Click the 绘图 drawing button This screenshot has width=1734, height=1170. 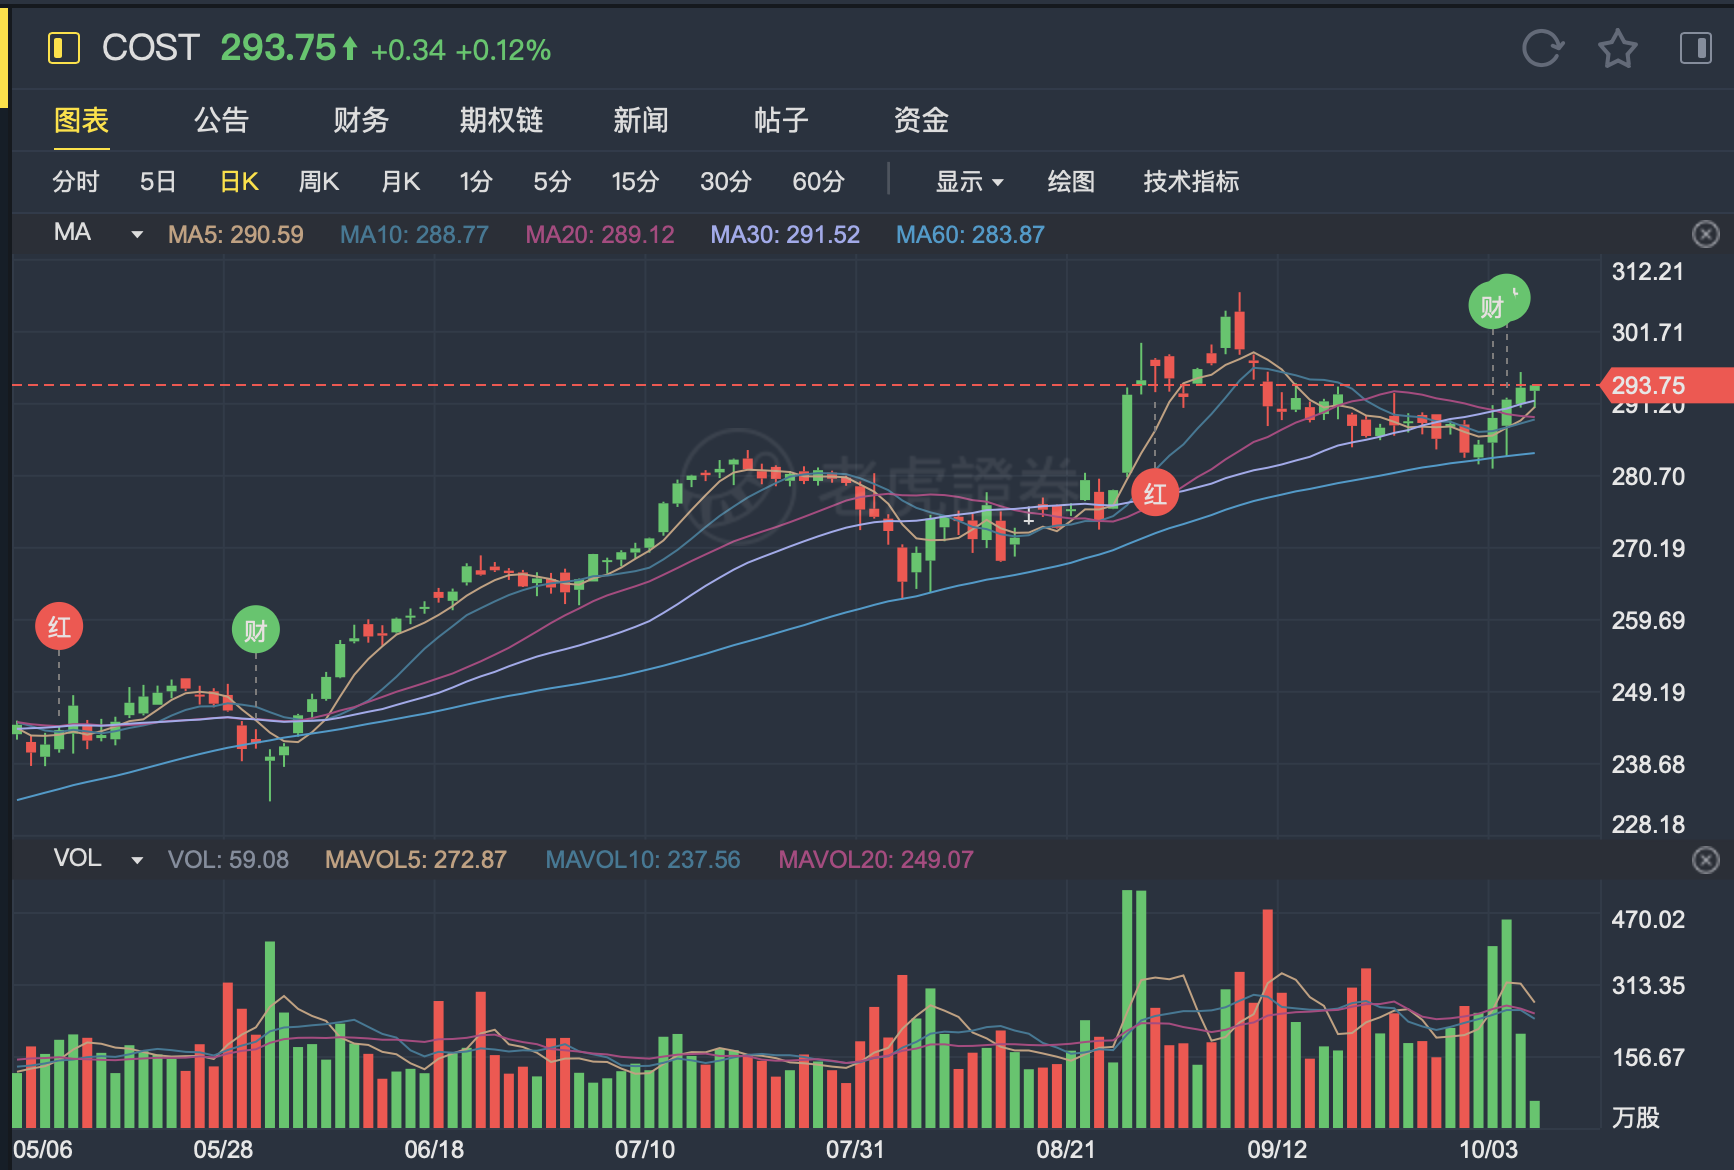1071,181
